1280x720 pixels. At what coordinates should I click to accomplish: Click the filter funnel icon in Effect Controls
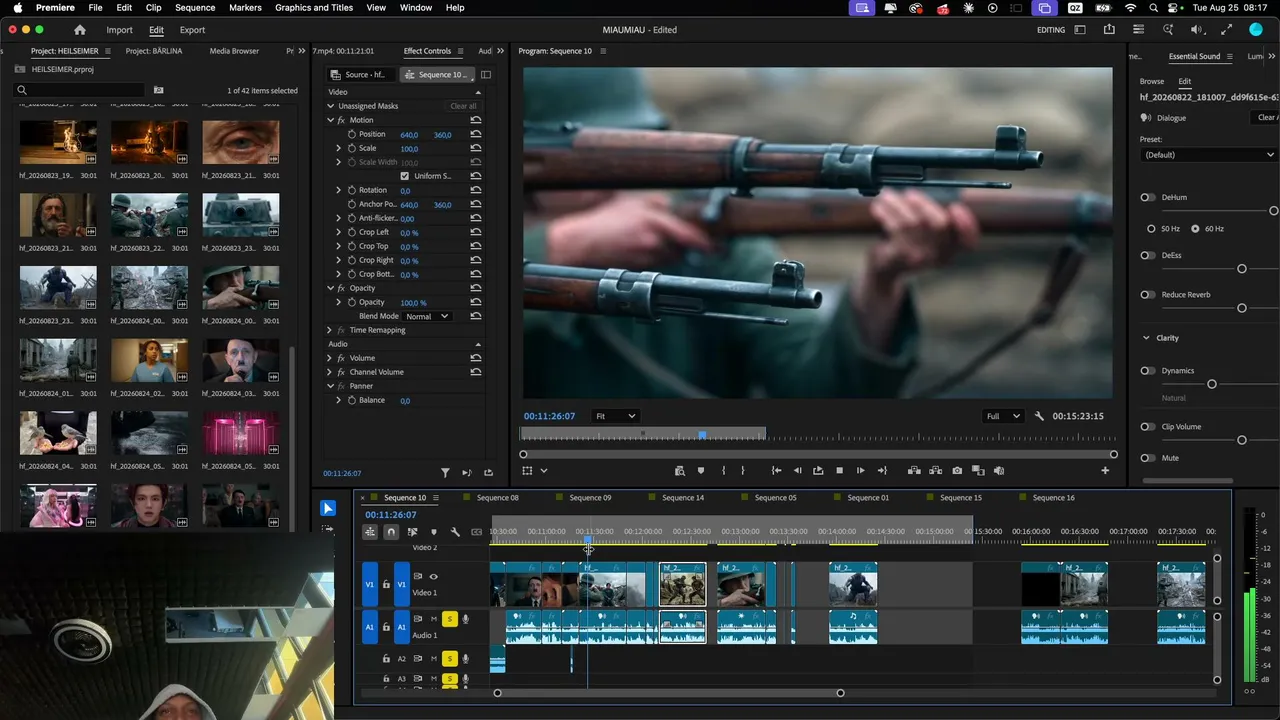point(446,473)
